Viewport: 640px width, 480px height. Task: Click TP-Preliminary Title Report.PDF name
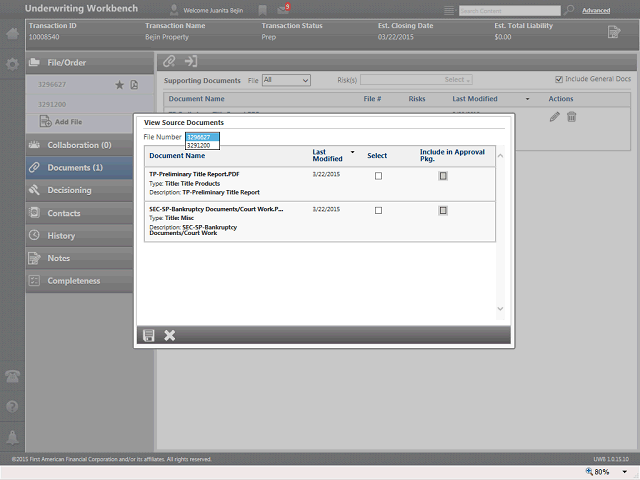194,174
